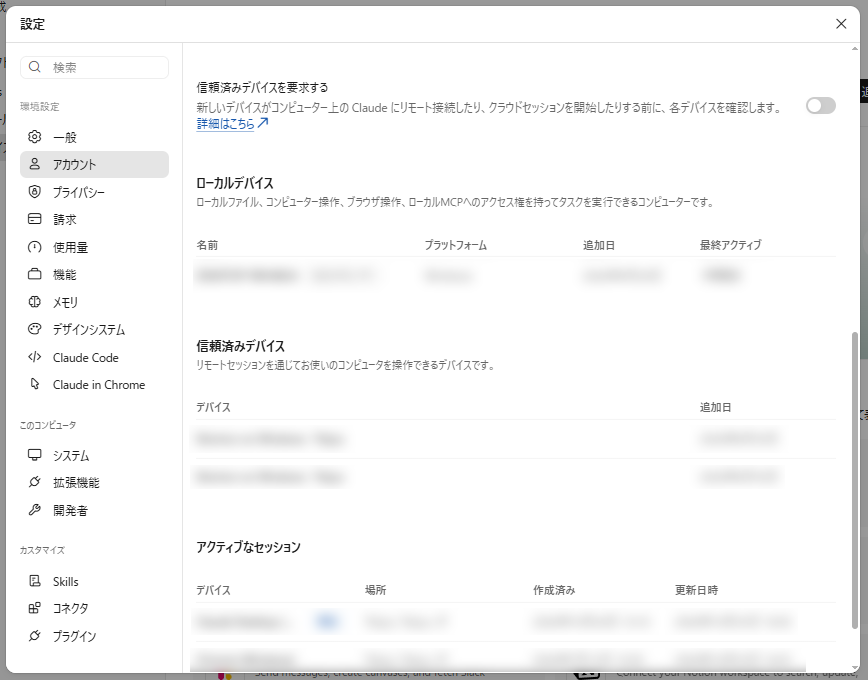Open the 機能 settings section

tap(94, 275)
